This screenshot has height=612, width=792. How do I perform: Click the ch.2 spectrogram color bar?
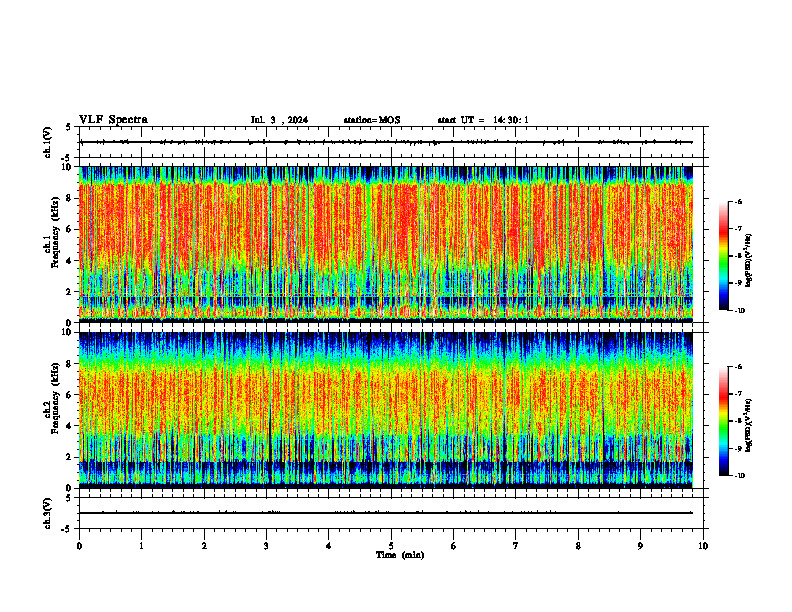pos(723,421)
